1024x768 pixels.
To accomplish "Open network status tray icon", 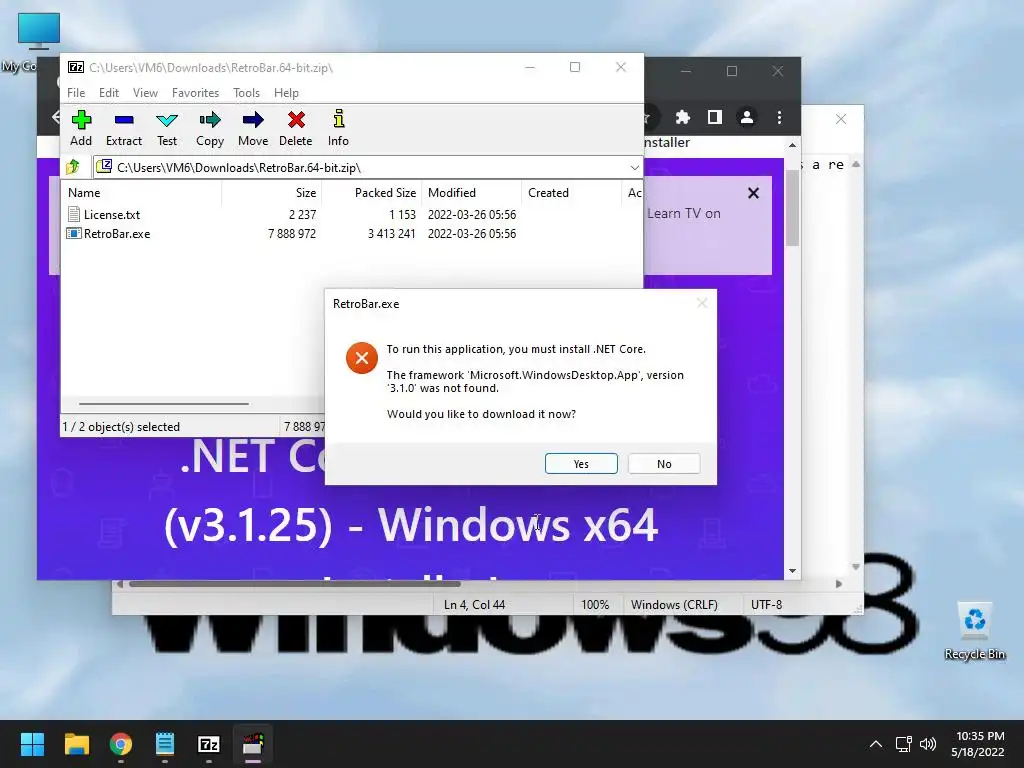I will tap(904, 744).
